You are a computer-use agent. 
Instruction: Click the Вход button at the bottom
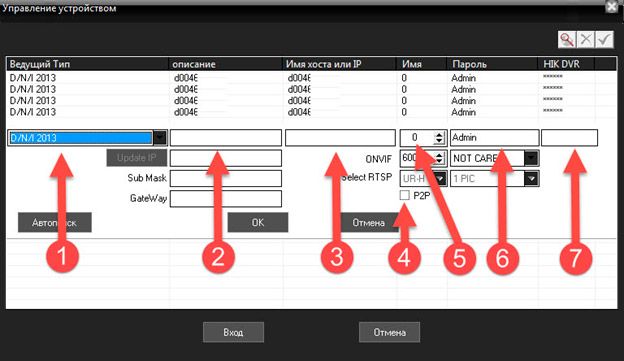[x=233, y=332]
